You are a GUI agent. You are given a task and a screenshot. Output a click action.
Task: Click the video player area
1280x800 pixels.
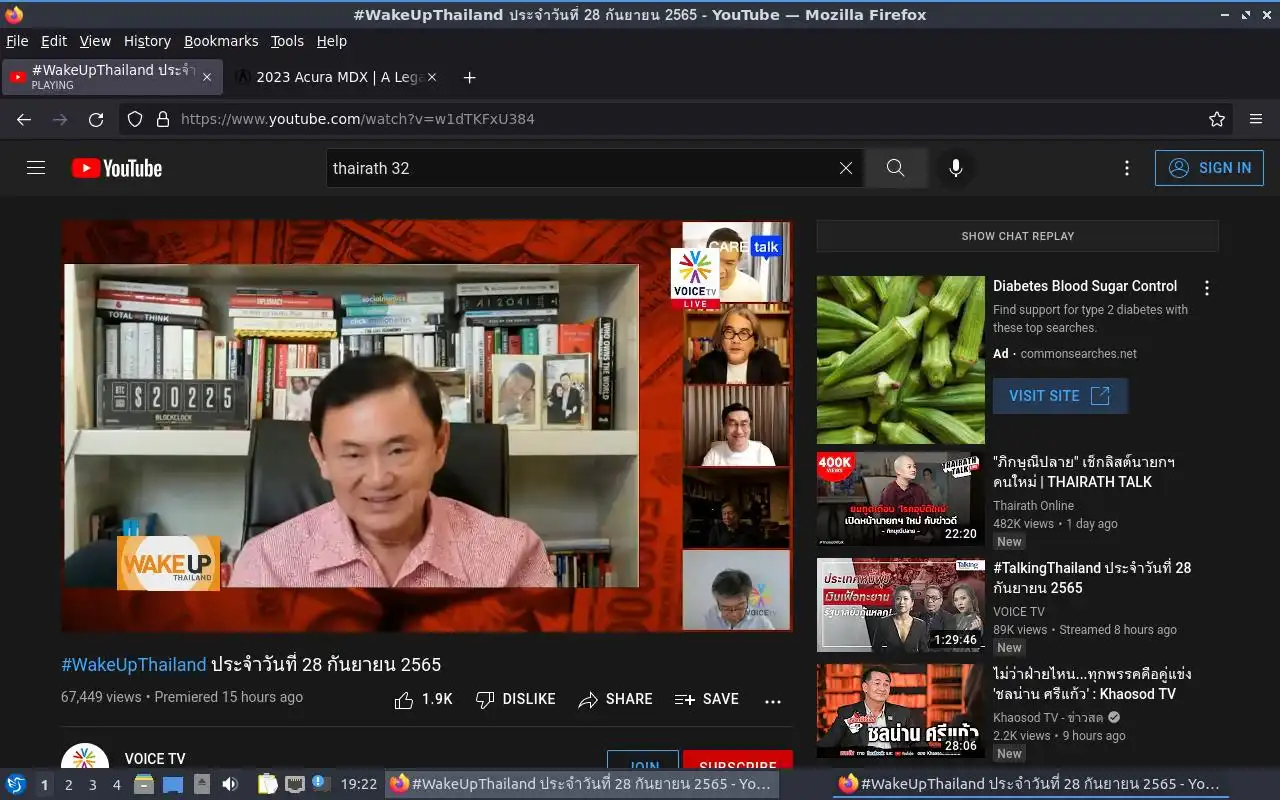427,426
